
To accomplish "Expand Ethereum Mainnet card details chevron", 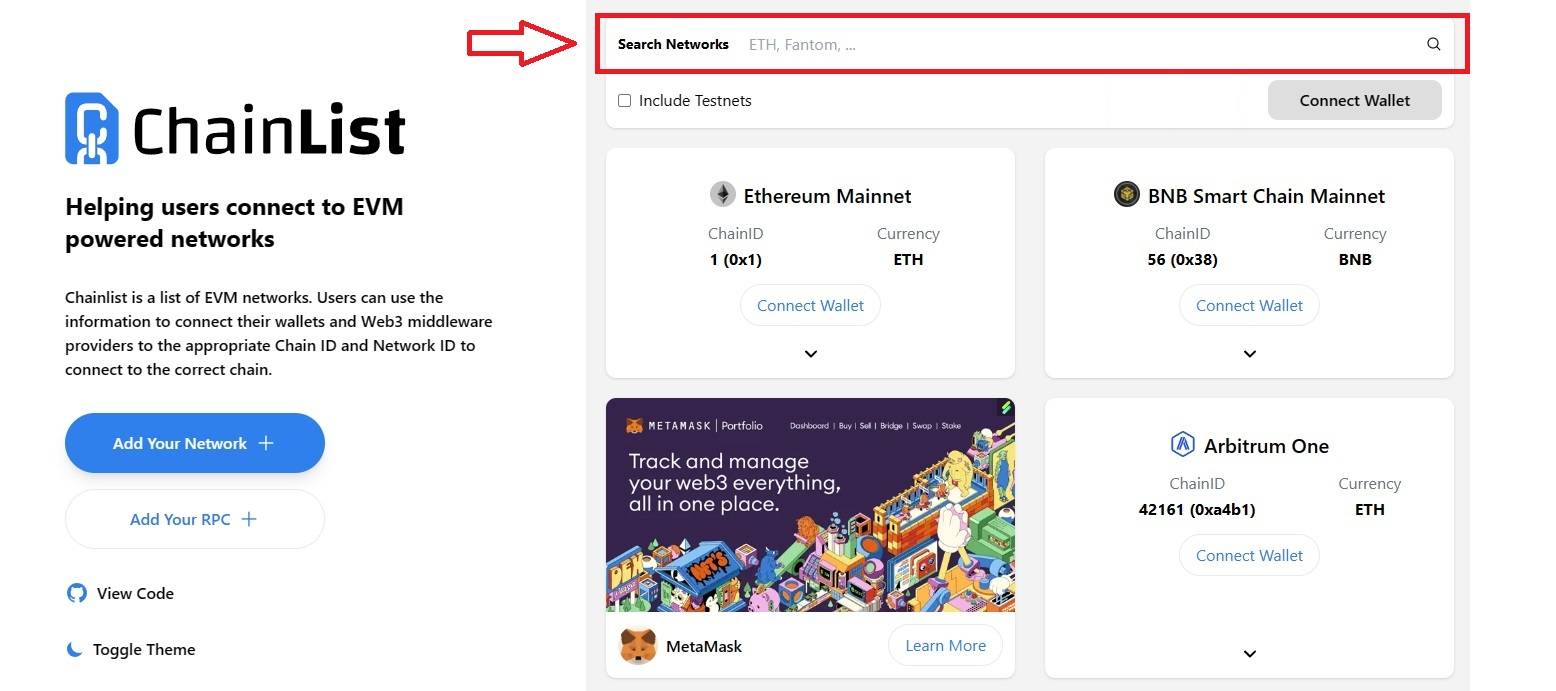I will [x=811, y=354].
